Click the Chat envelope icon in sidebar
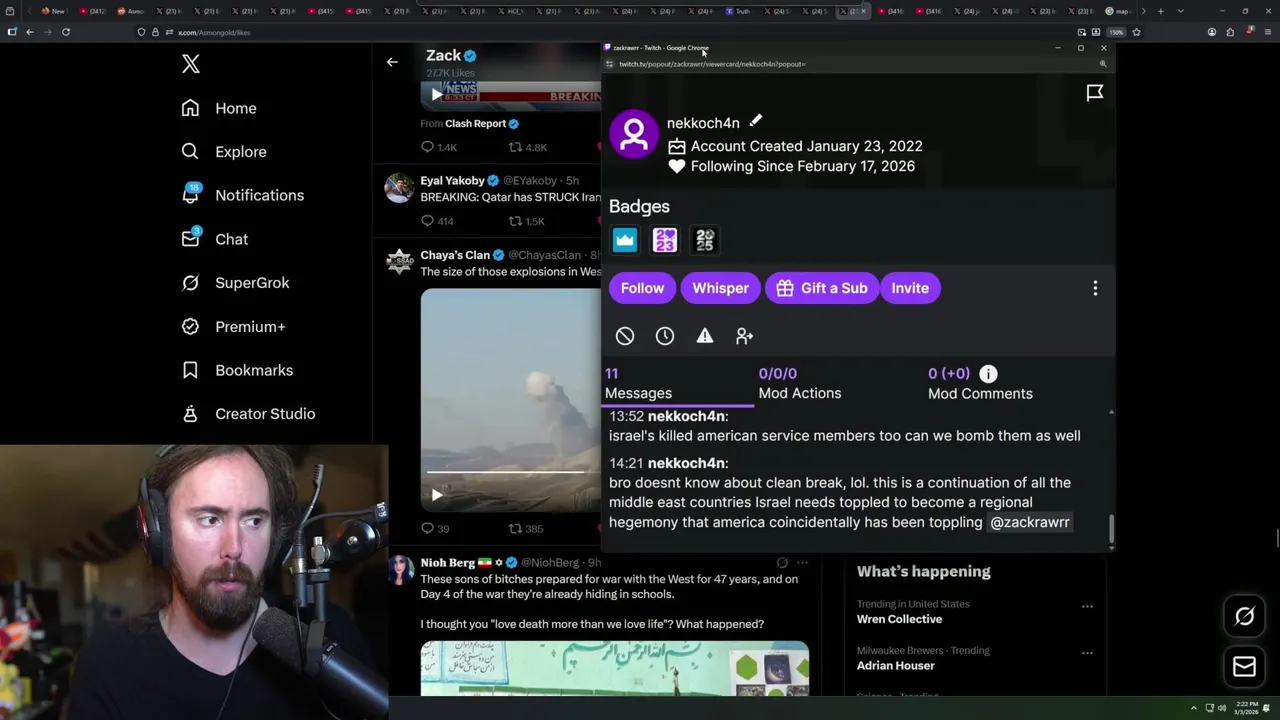 coord(191,238)
